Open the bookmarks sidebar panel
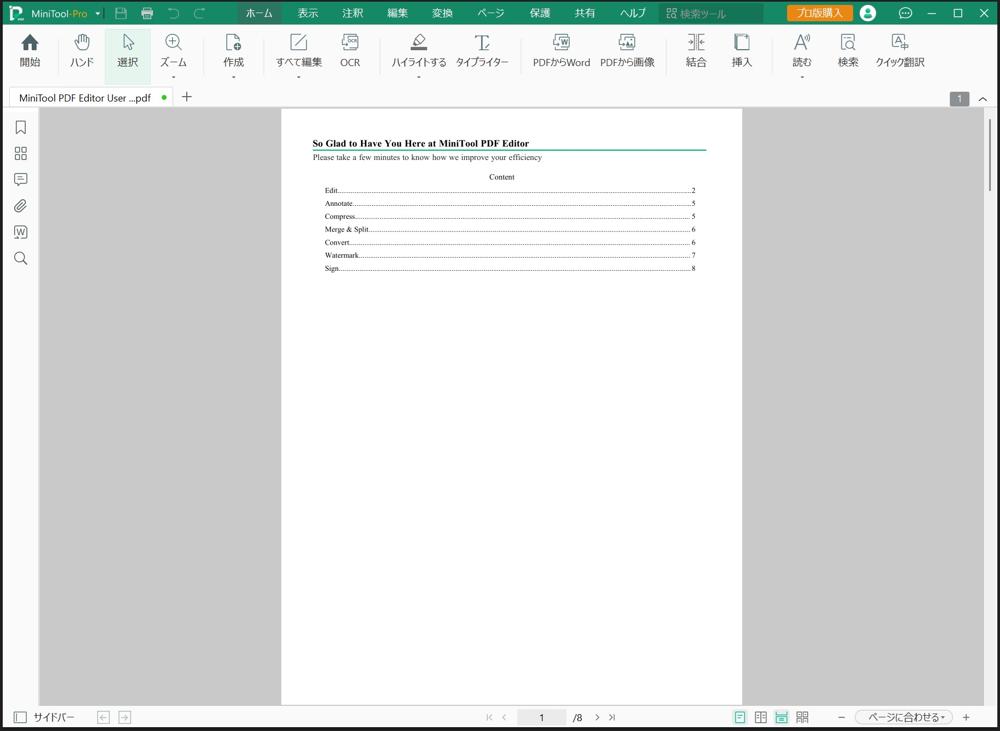This screenshot has width=1000, height=731. point(20,128)
